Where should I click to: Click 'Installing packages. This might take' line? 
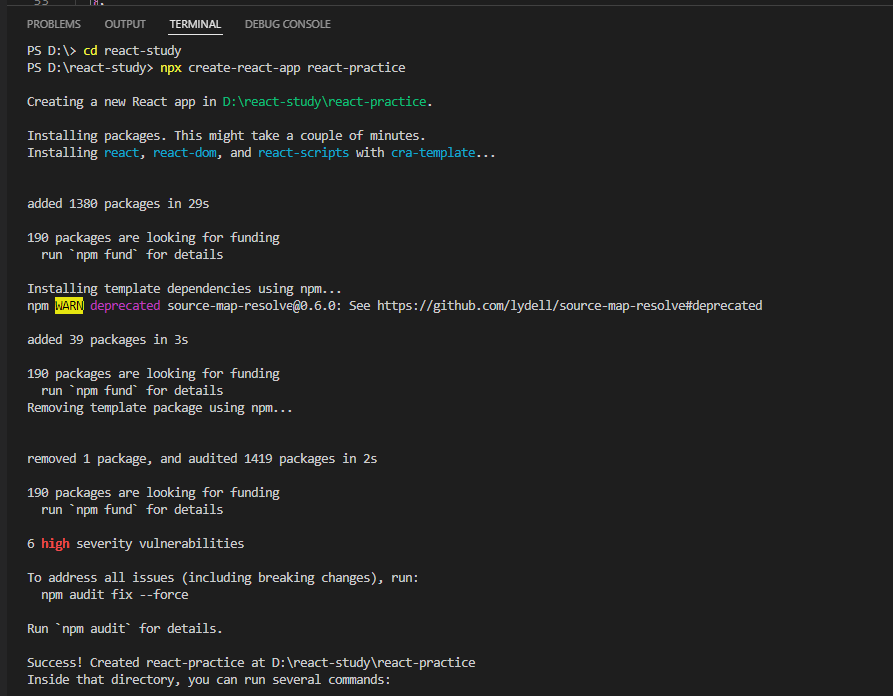pos(226,136)
